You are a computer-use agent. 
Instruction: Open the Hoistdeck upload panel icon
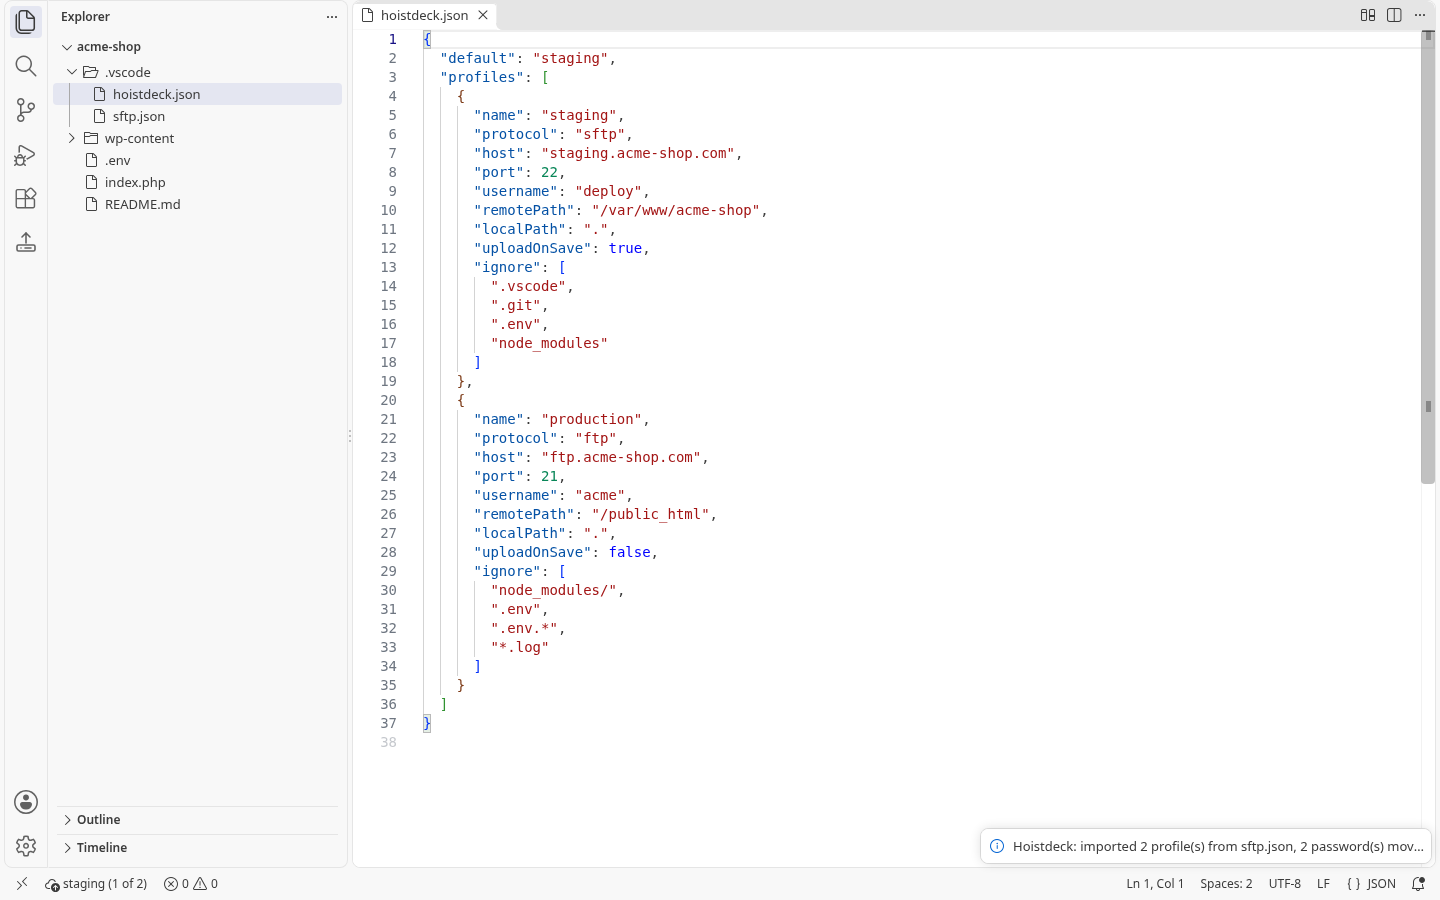[26, 242]
